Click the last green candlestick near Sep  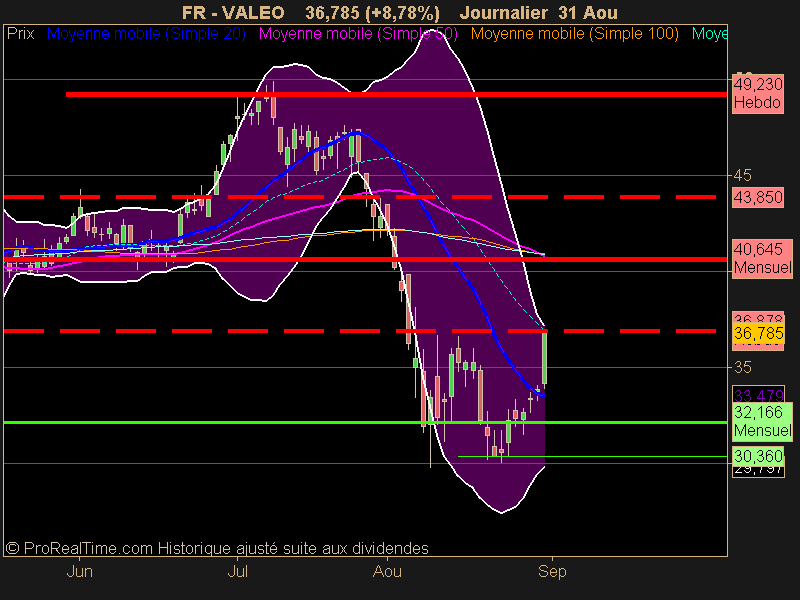click(545, 357)
